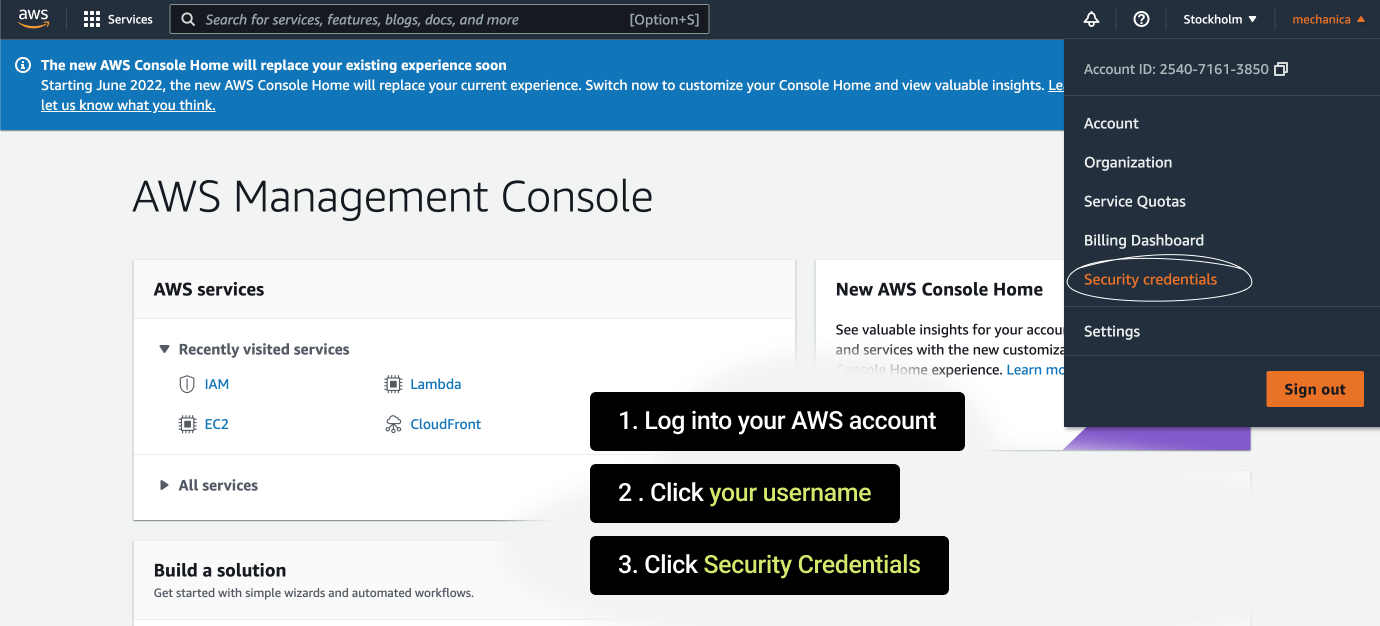Click the Account ID number text
1380x626 pixels.
click(x=1214, y=69)
